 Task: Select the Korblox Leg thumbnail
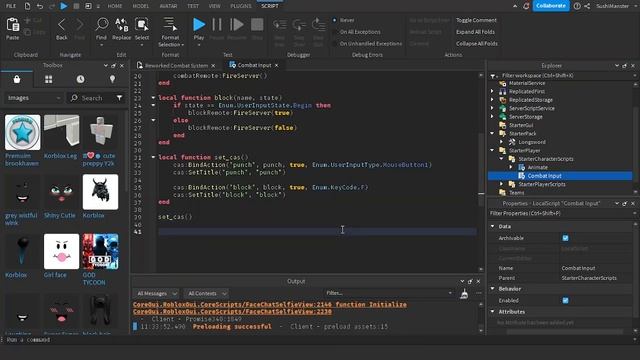62,132
